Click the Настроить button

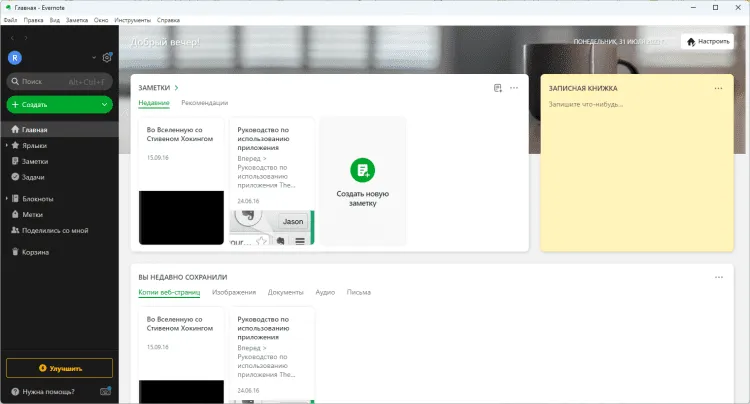707,42
